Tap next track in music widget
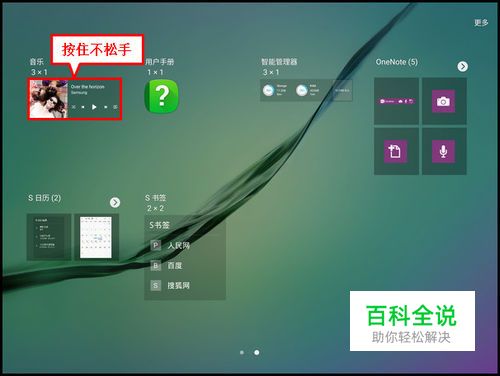The height and width of the screenshot is (376, 500). pos(105,107)
